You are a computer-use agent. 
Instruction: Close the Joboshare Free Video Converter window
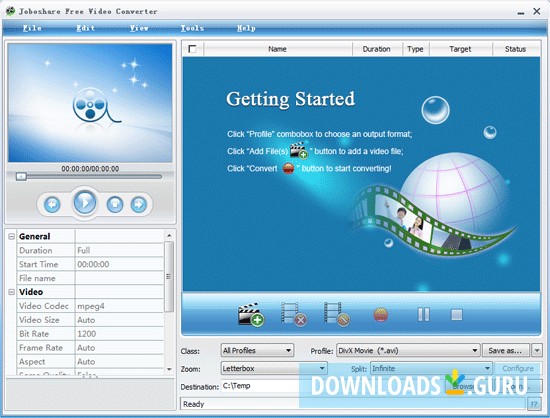[x=537, y=11]
